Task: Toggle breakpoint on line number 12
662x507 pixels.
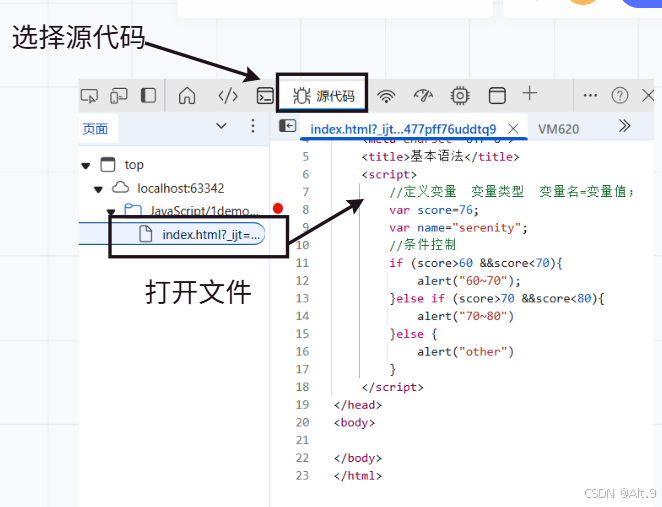Action: pos(302,281)
